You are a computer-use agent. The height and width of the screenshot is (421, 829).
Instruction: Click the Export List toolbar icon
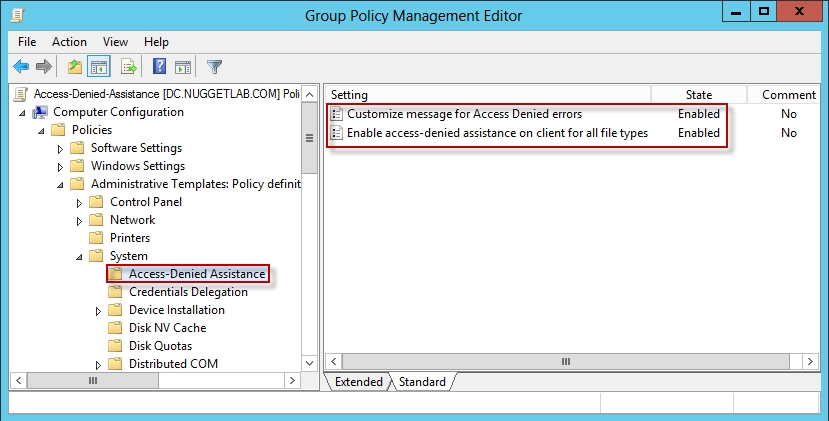128,67
